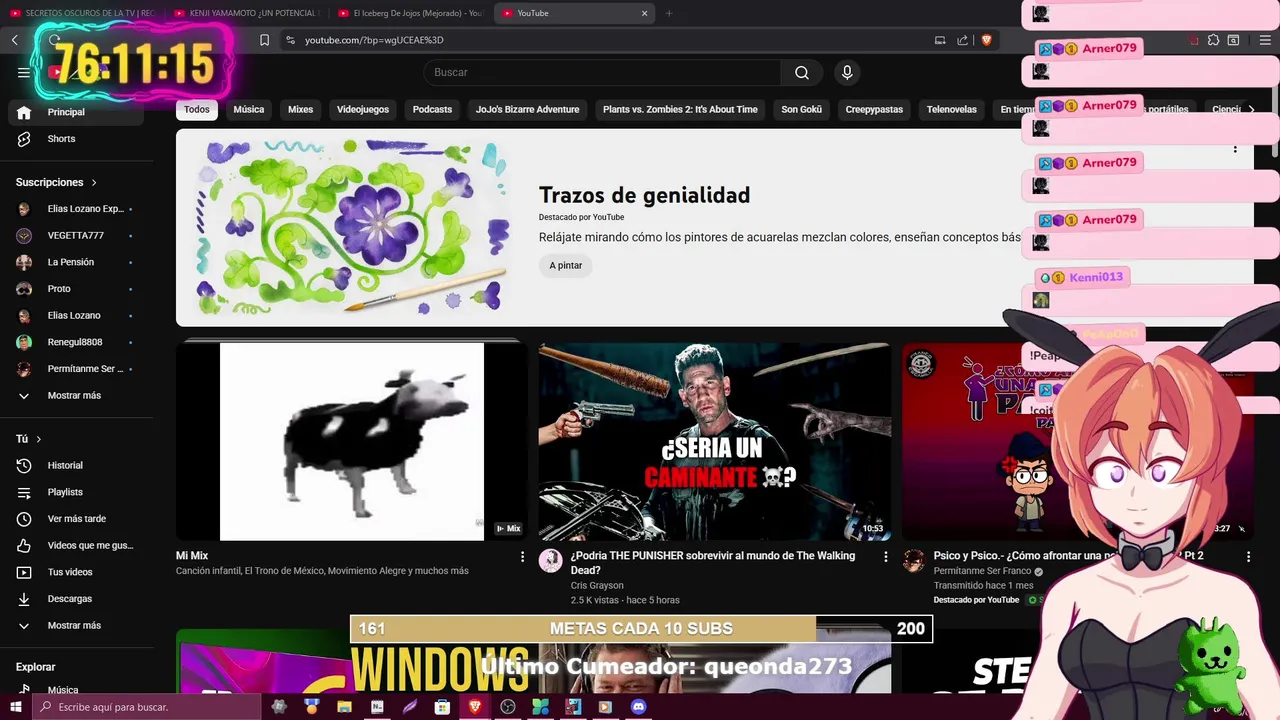The image size is (1280, 720).
Task: Select the Son Gokū chip
Action: coord(801,109)
